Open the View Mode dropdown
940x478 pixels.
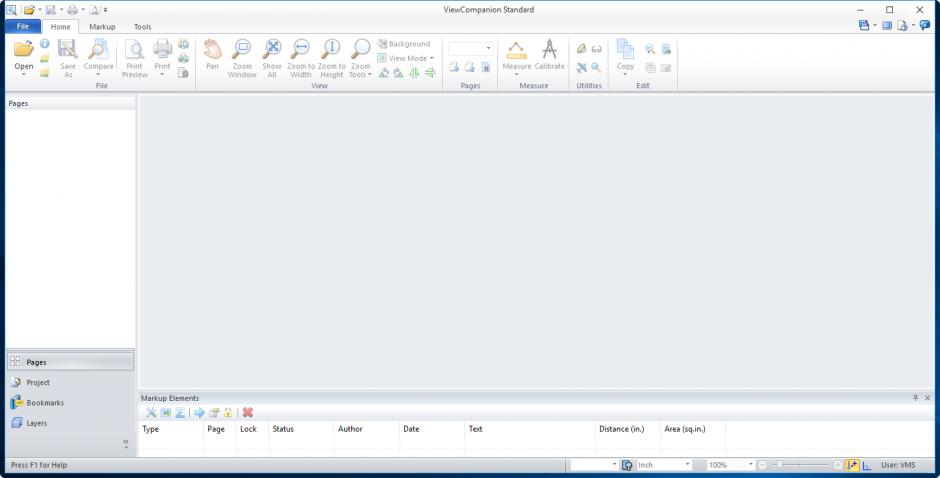point(405,58)
